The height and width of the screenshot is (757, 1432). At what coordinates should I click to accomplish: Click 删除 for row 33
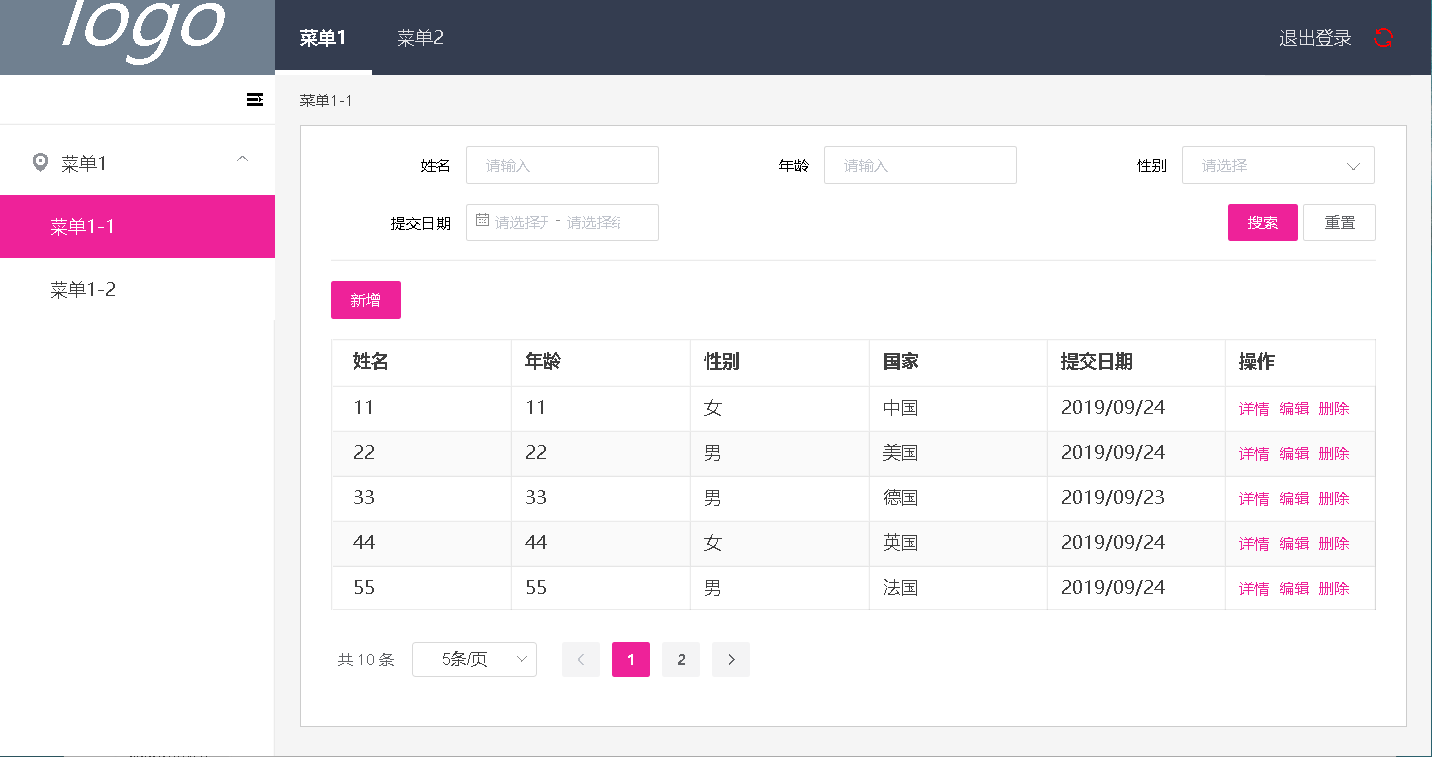pyautogui.click(x=1334, y=498)
